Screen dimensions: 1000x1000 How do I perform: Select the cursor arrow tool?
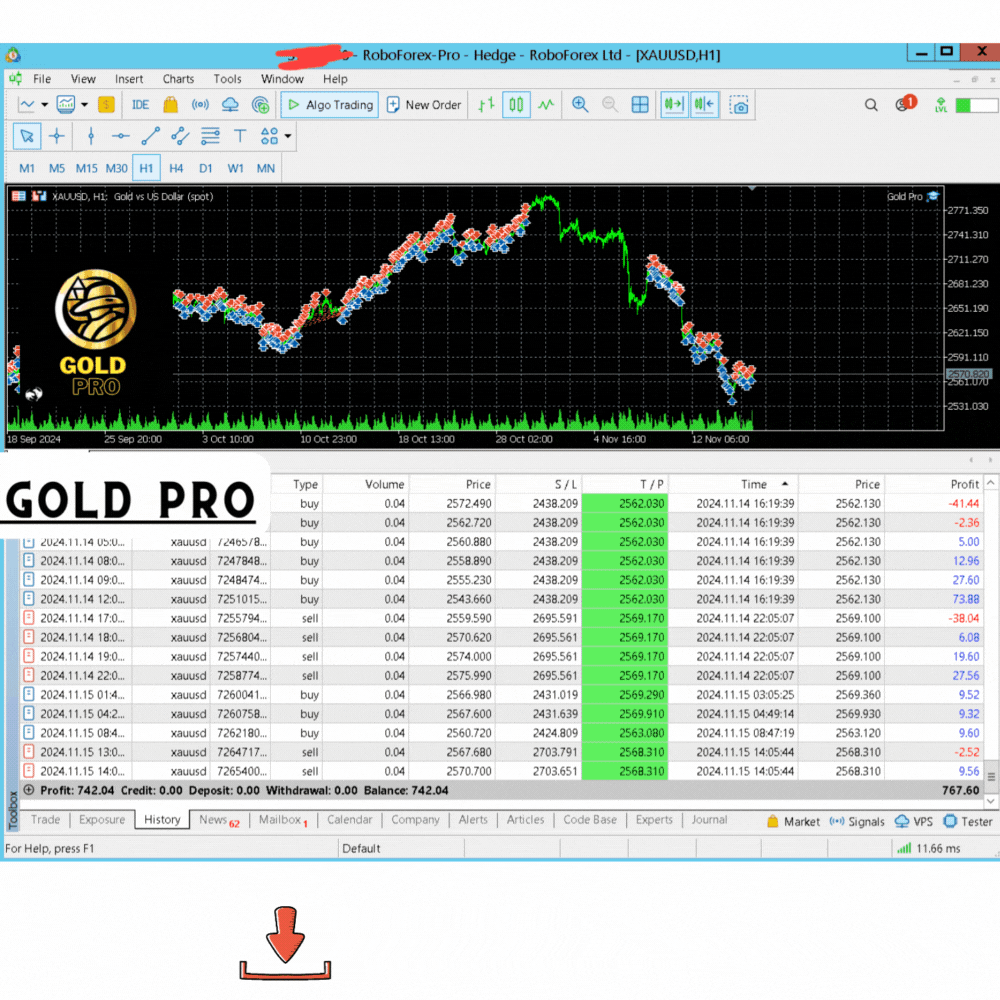[27, 136]
